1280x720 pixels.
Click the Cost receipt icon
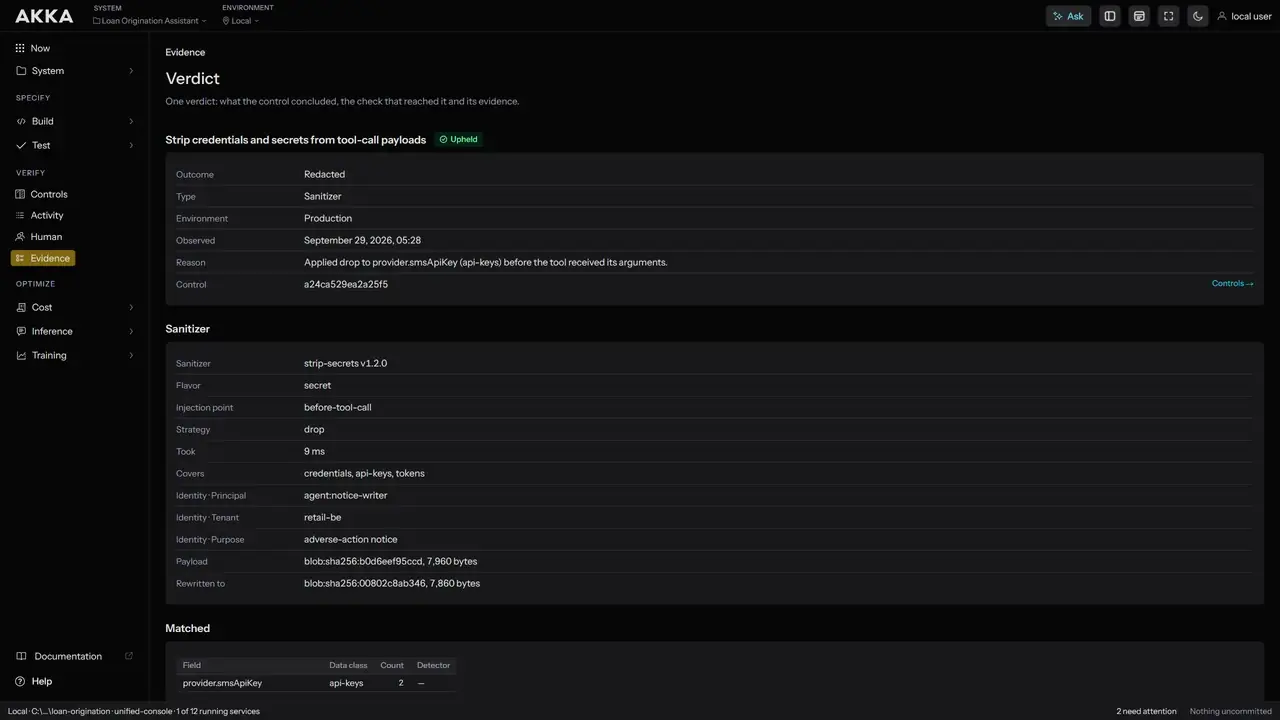coord(21,307)
